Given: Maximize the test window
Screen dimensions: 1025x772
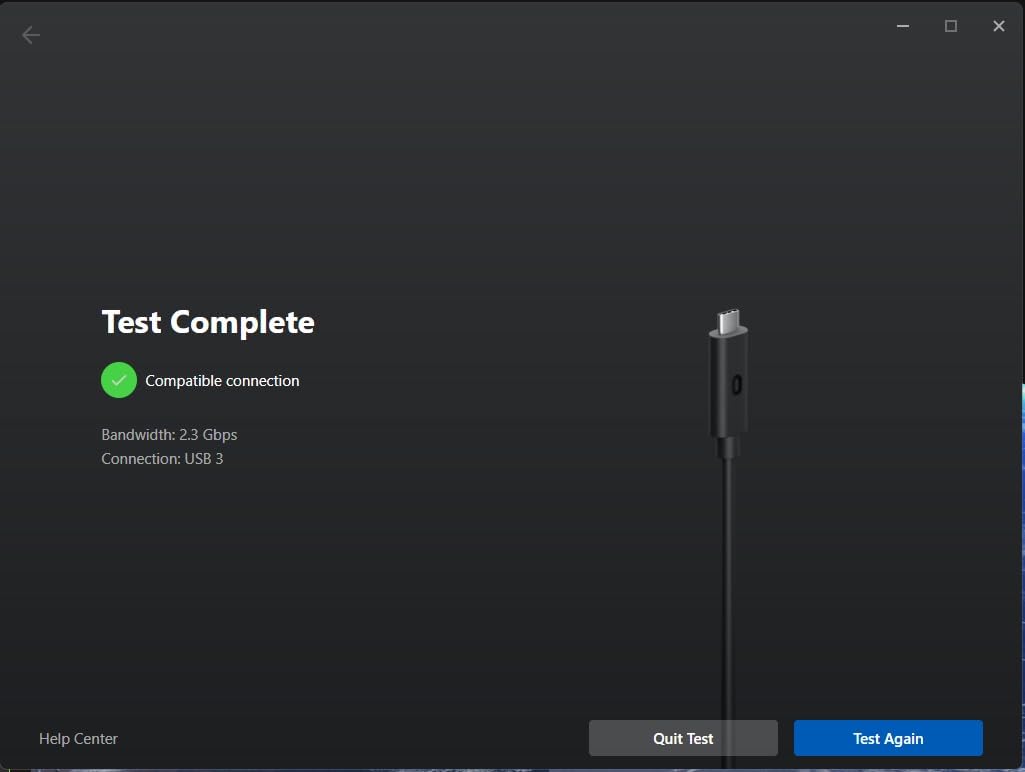Looking at the screenshot, I should [x=951, y=26].
